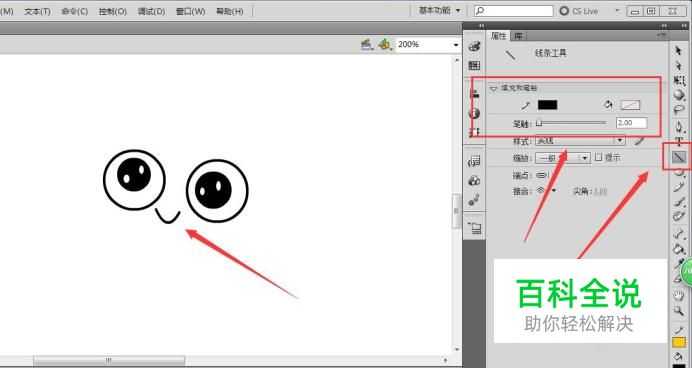
Task: Click the edit stroke style pencil
Action: [639, 141]
